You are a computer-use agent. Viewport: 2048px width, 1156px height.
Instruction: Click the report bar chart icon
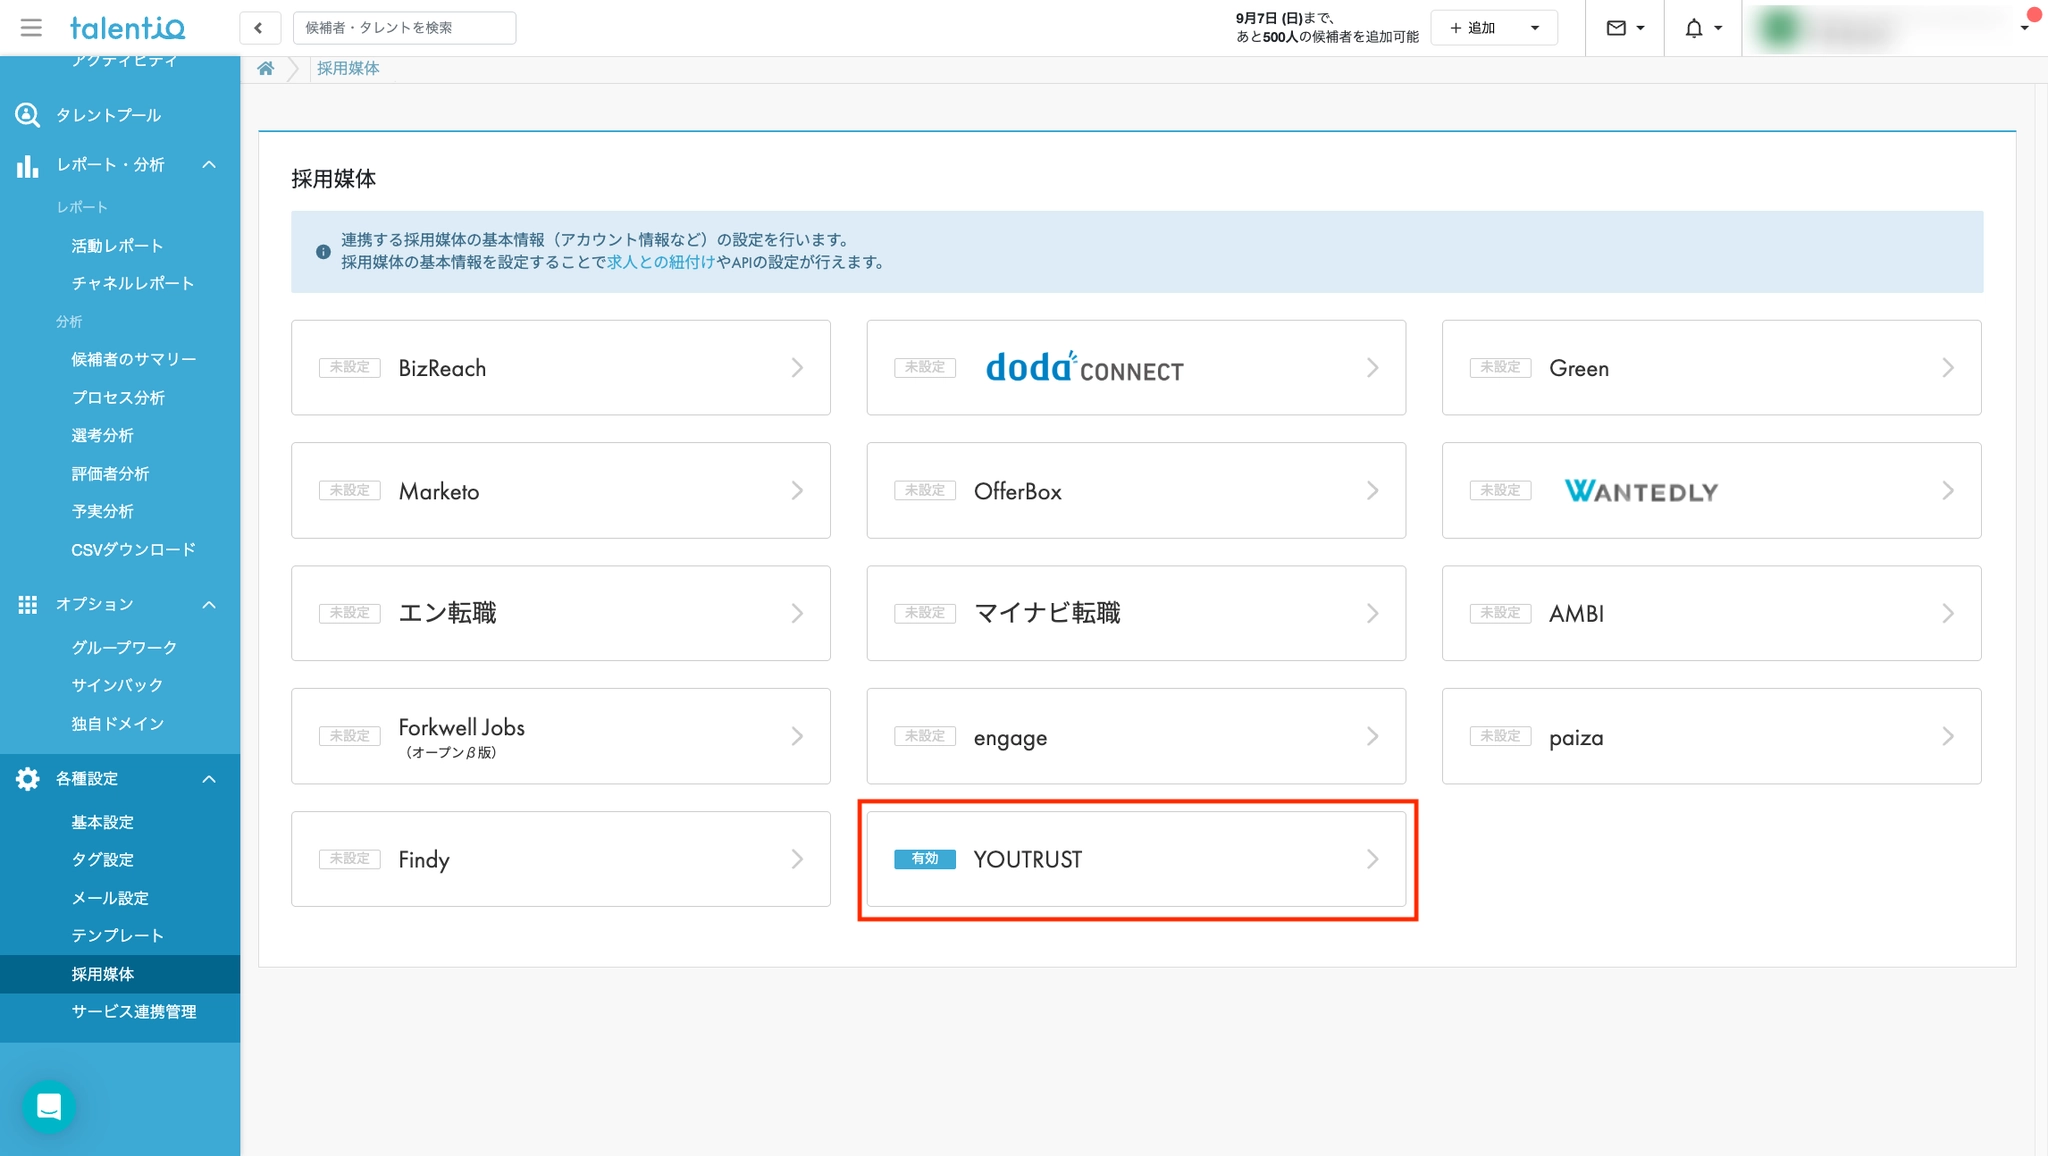pyautogui.click(x=27, y=165)
